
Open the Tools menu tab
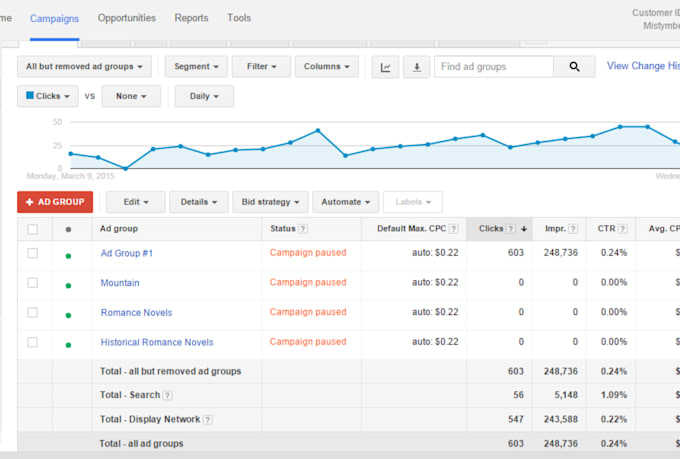(239, 18)
